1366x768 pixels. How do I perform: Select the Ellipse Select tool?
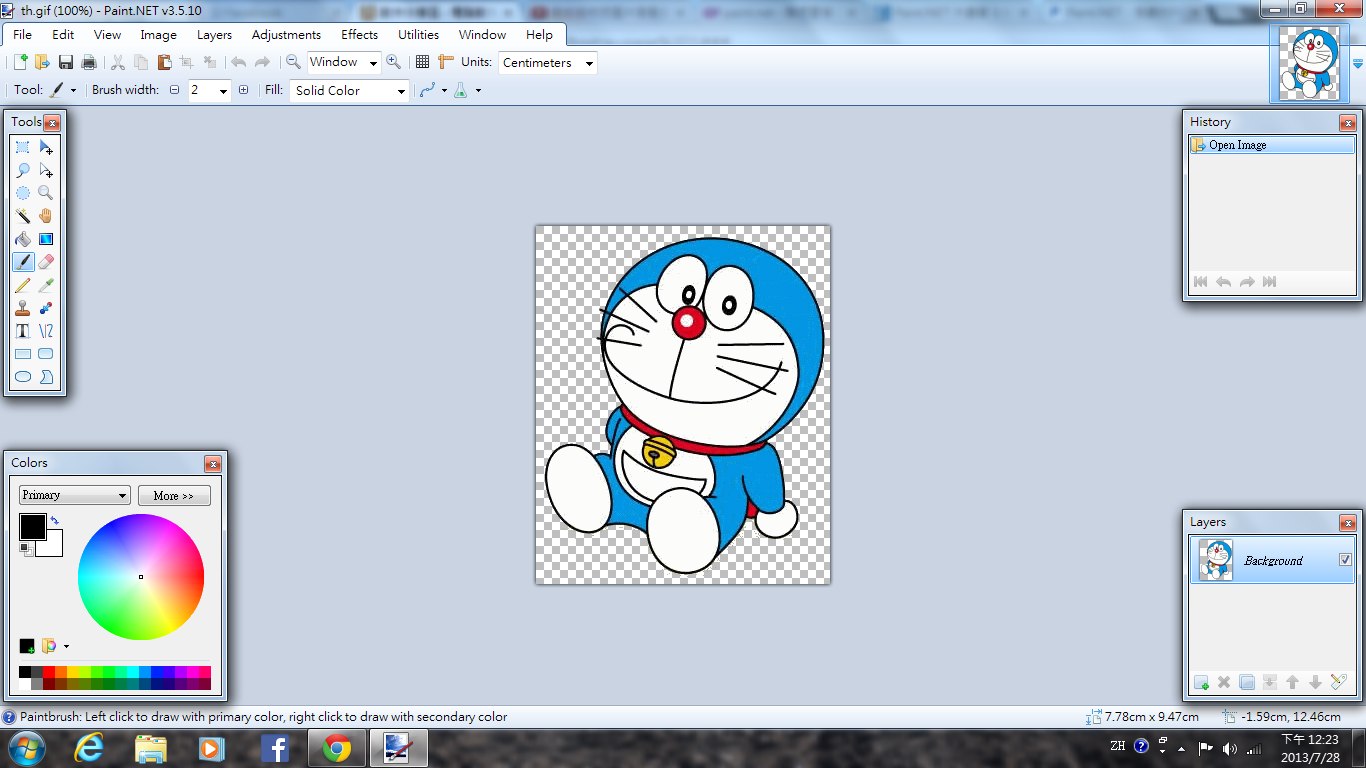click(x=23, y=193)
